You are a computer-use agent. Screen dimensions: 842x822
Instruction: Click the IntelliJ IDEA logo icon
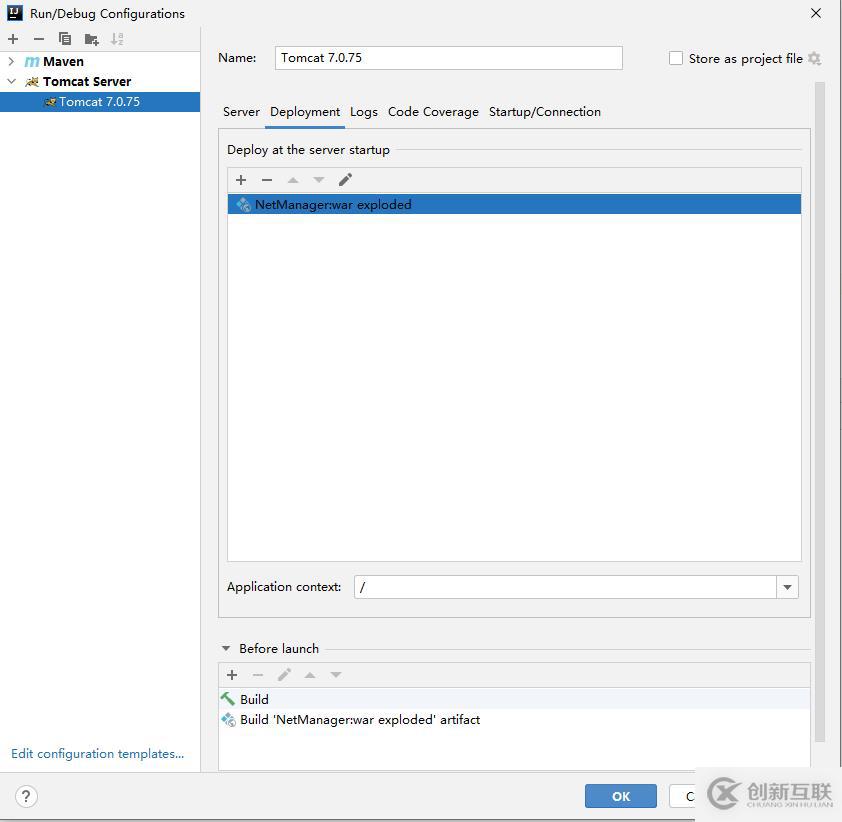pos(14,13)
